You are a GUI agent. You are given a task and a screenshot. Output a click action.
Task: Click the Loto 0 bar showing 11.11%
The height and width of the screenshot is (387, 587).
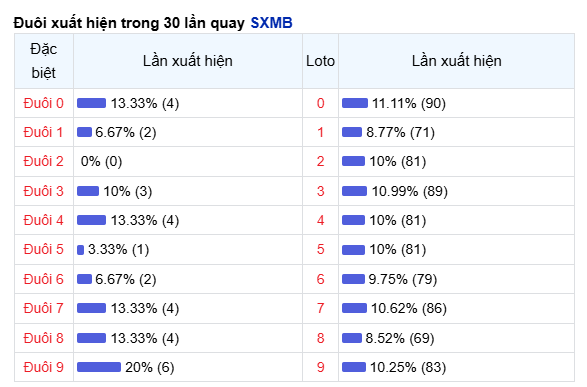tap(355, 103)
